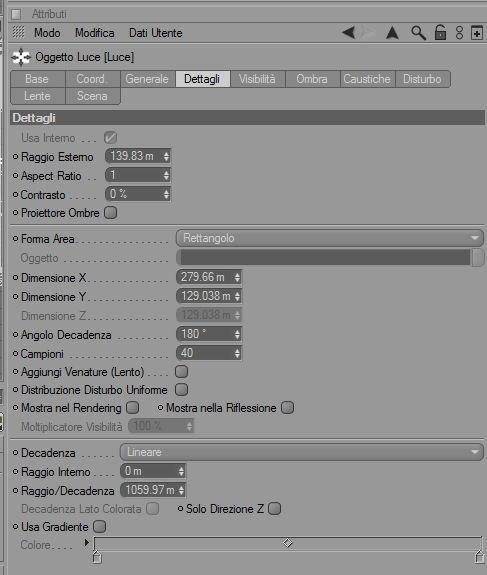Switch to the Lente tab
This screenshot has width=487, height=575.
point(38,96)
